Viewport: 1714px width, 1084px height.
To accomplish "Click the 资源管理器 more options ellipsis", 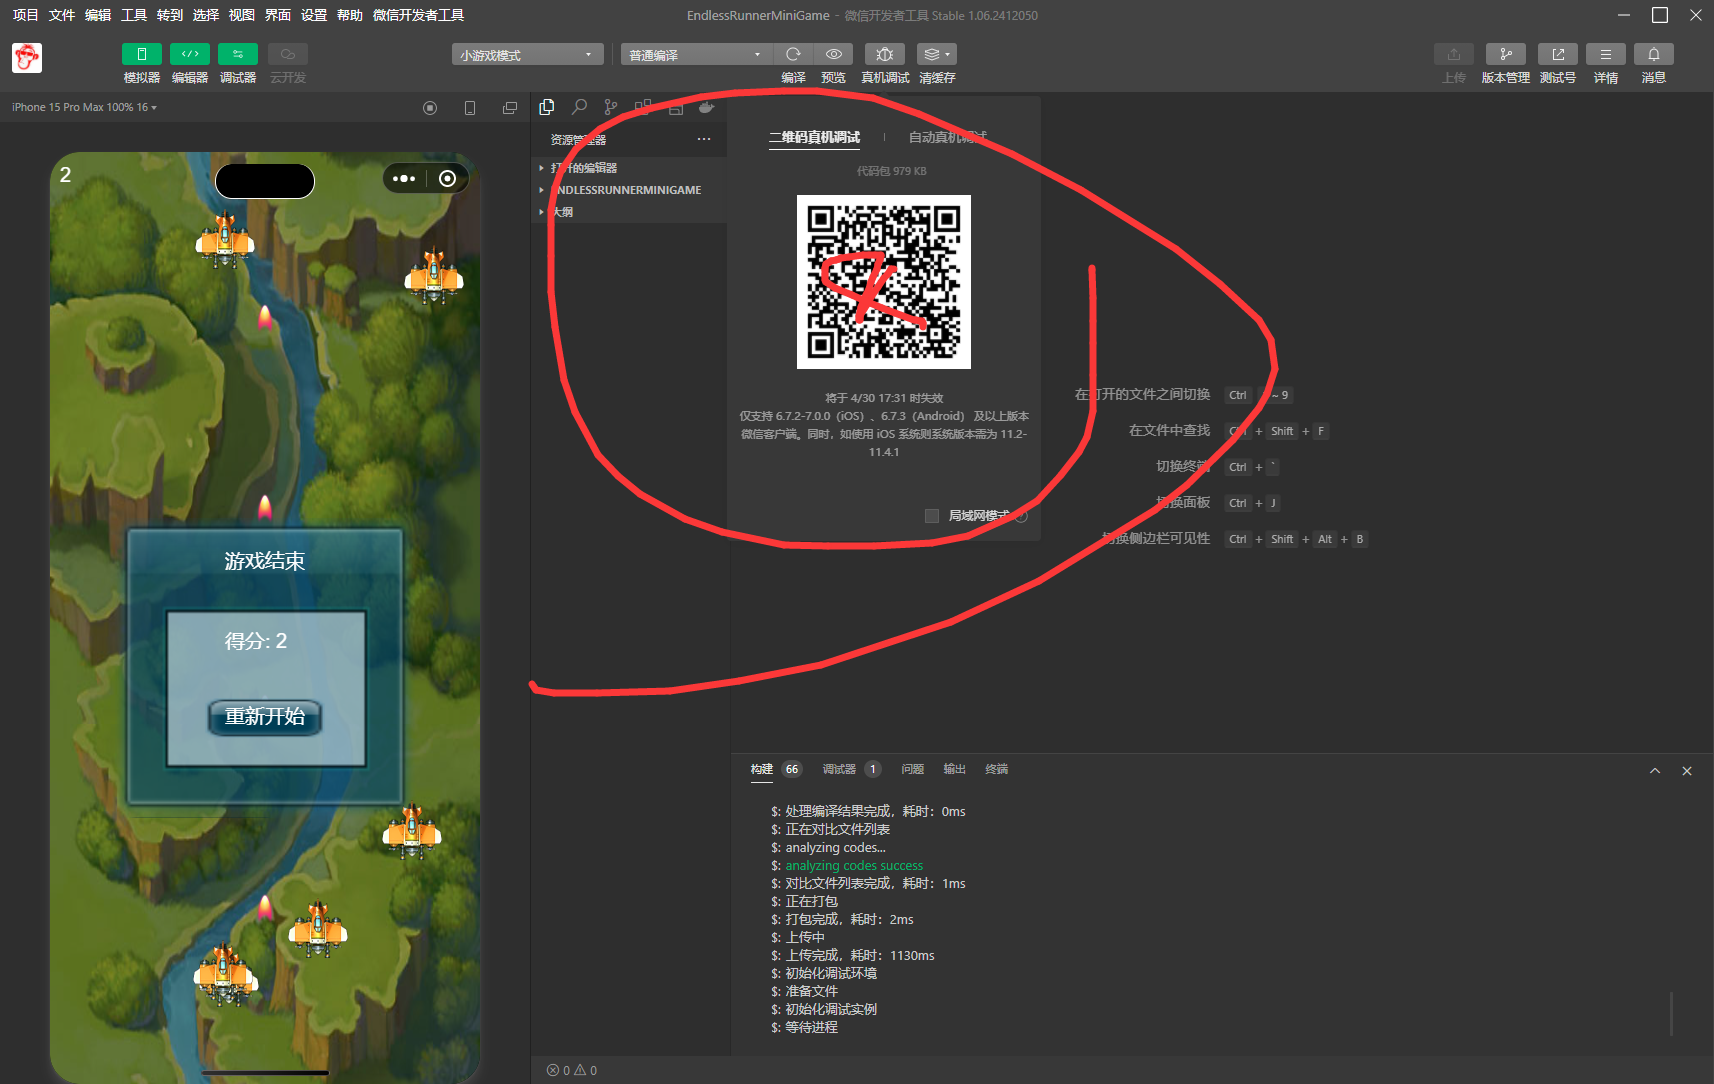I will (x=704, y=139).
